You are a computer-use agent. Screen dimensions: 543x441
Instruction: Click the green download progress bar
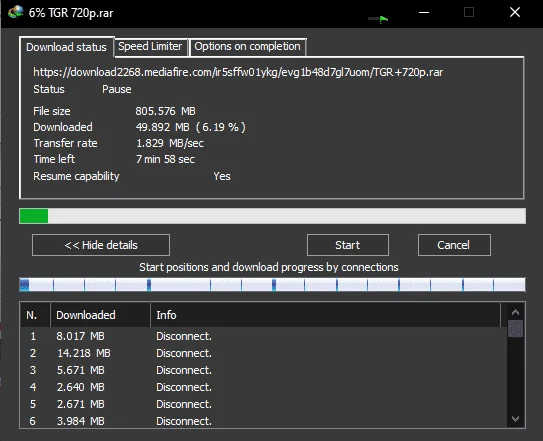click(x=272, y=216)
